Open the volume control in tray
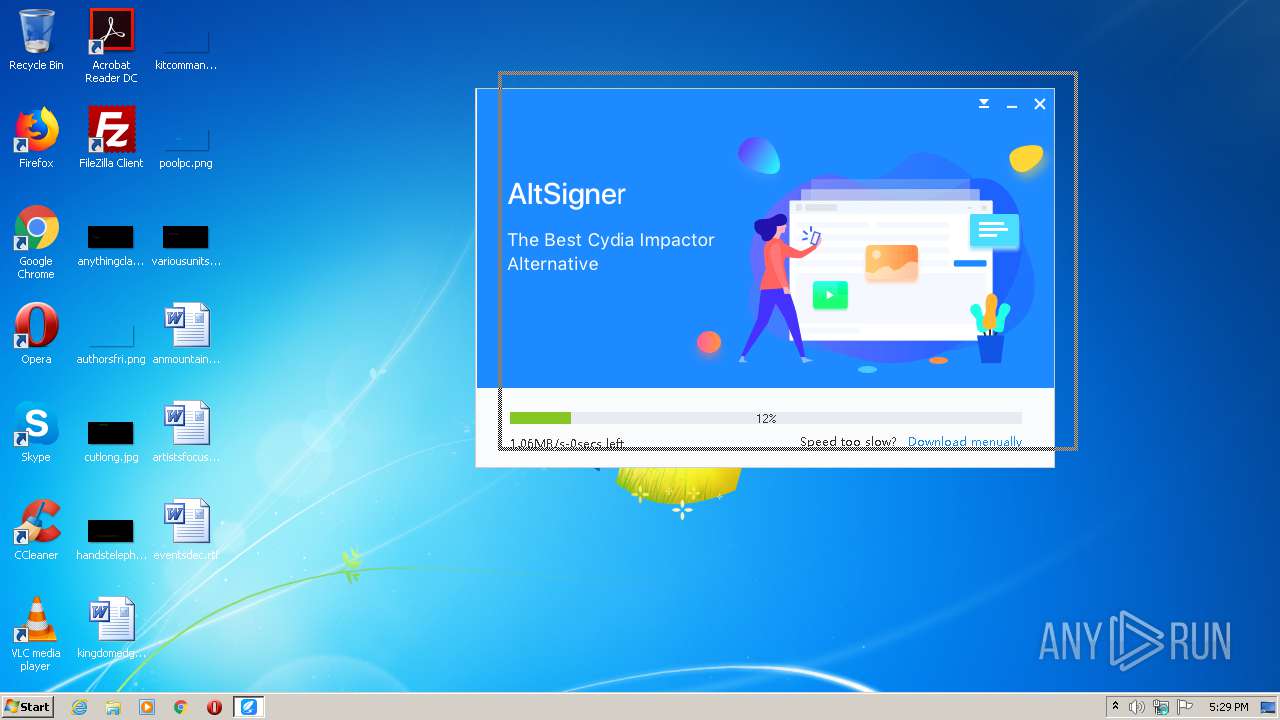This screenshot has width=1280, height=720. coord(1137,707)
